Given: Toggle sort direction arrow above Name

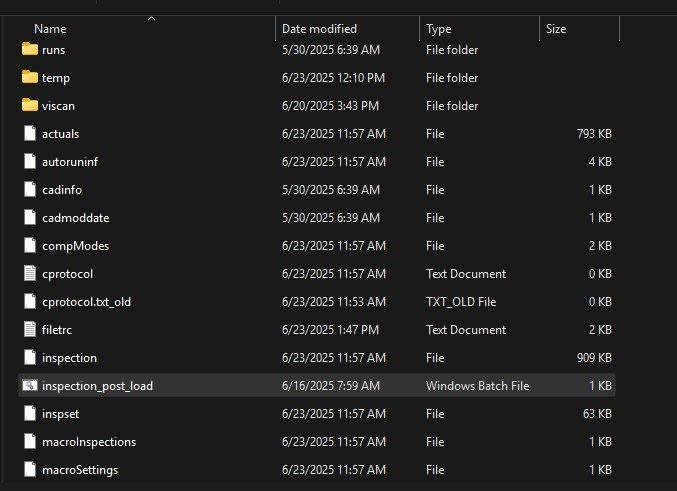Looking at the screenshot, I should coord(151,19).
